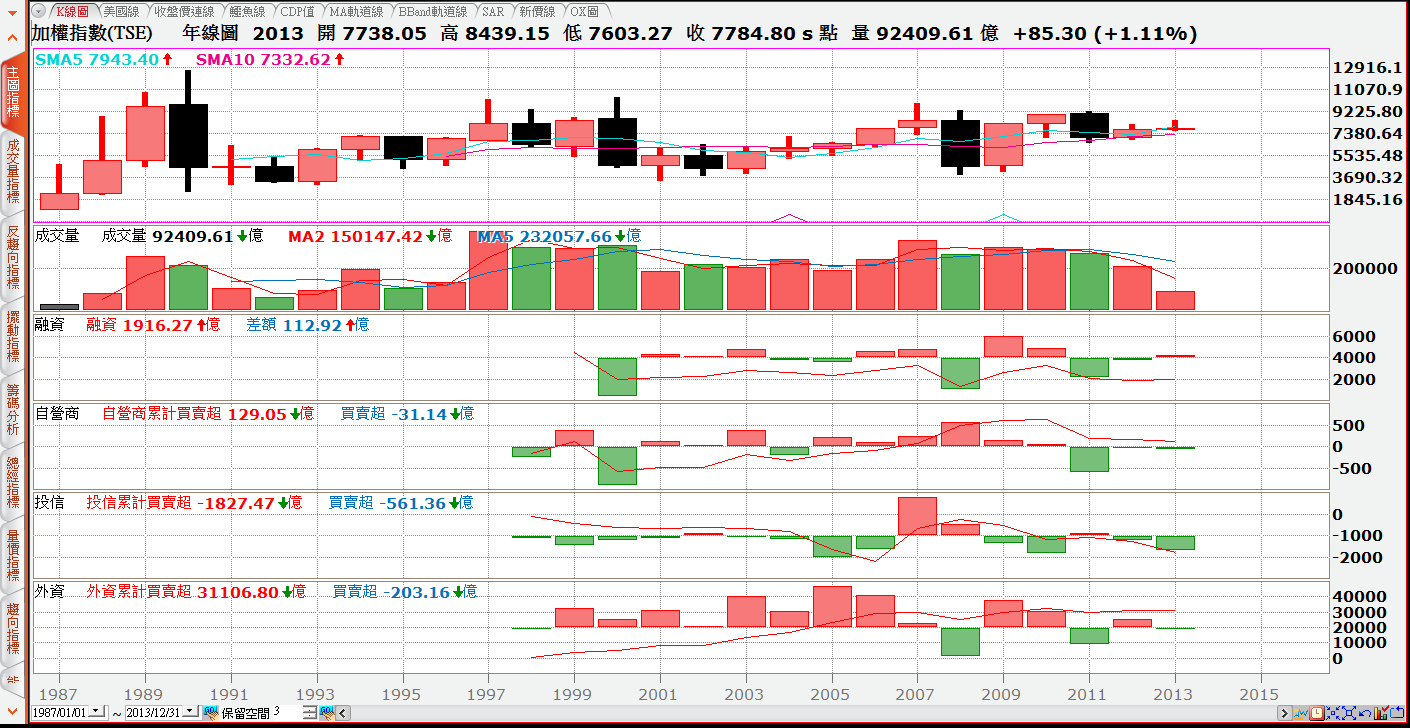Image resolution: width=1410 pixels, height=728 pixels.
Task: Click the orange line-chart icon
Action: 1300,713
